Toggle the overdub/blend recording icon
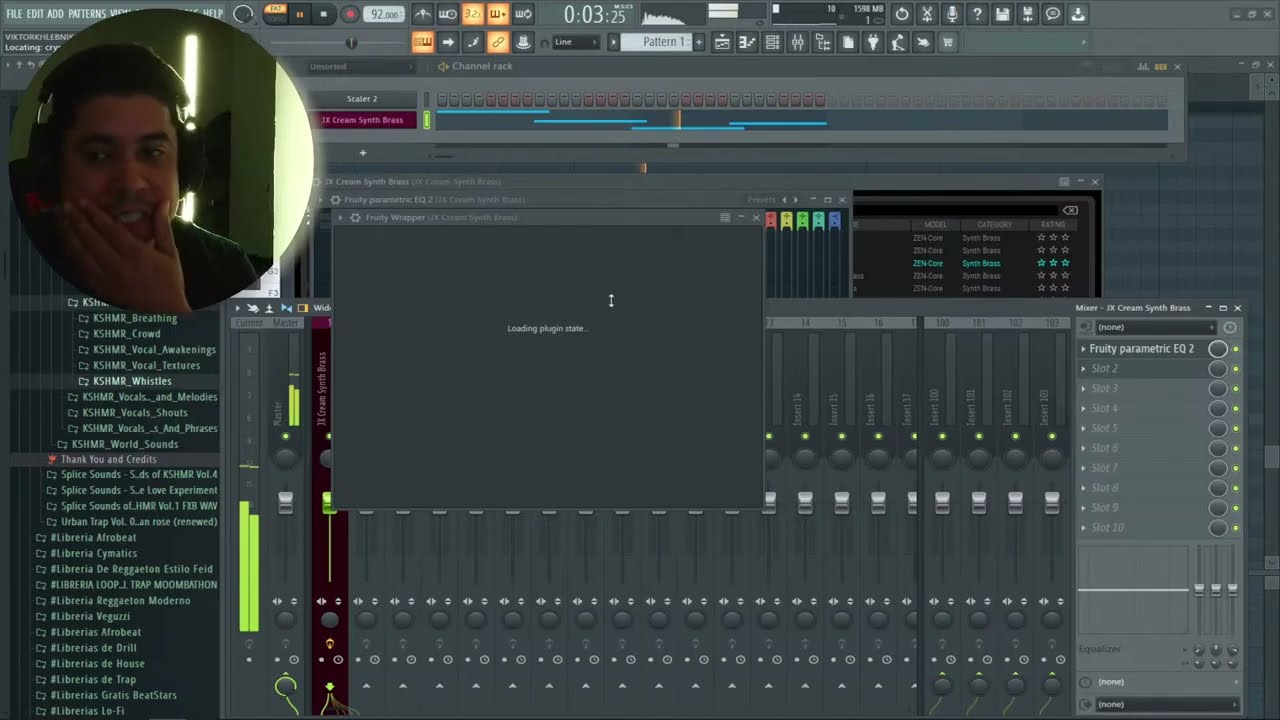 pos(497,14)
